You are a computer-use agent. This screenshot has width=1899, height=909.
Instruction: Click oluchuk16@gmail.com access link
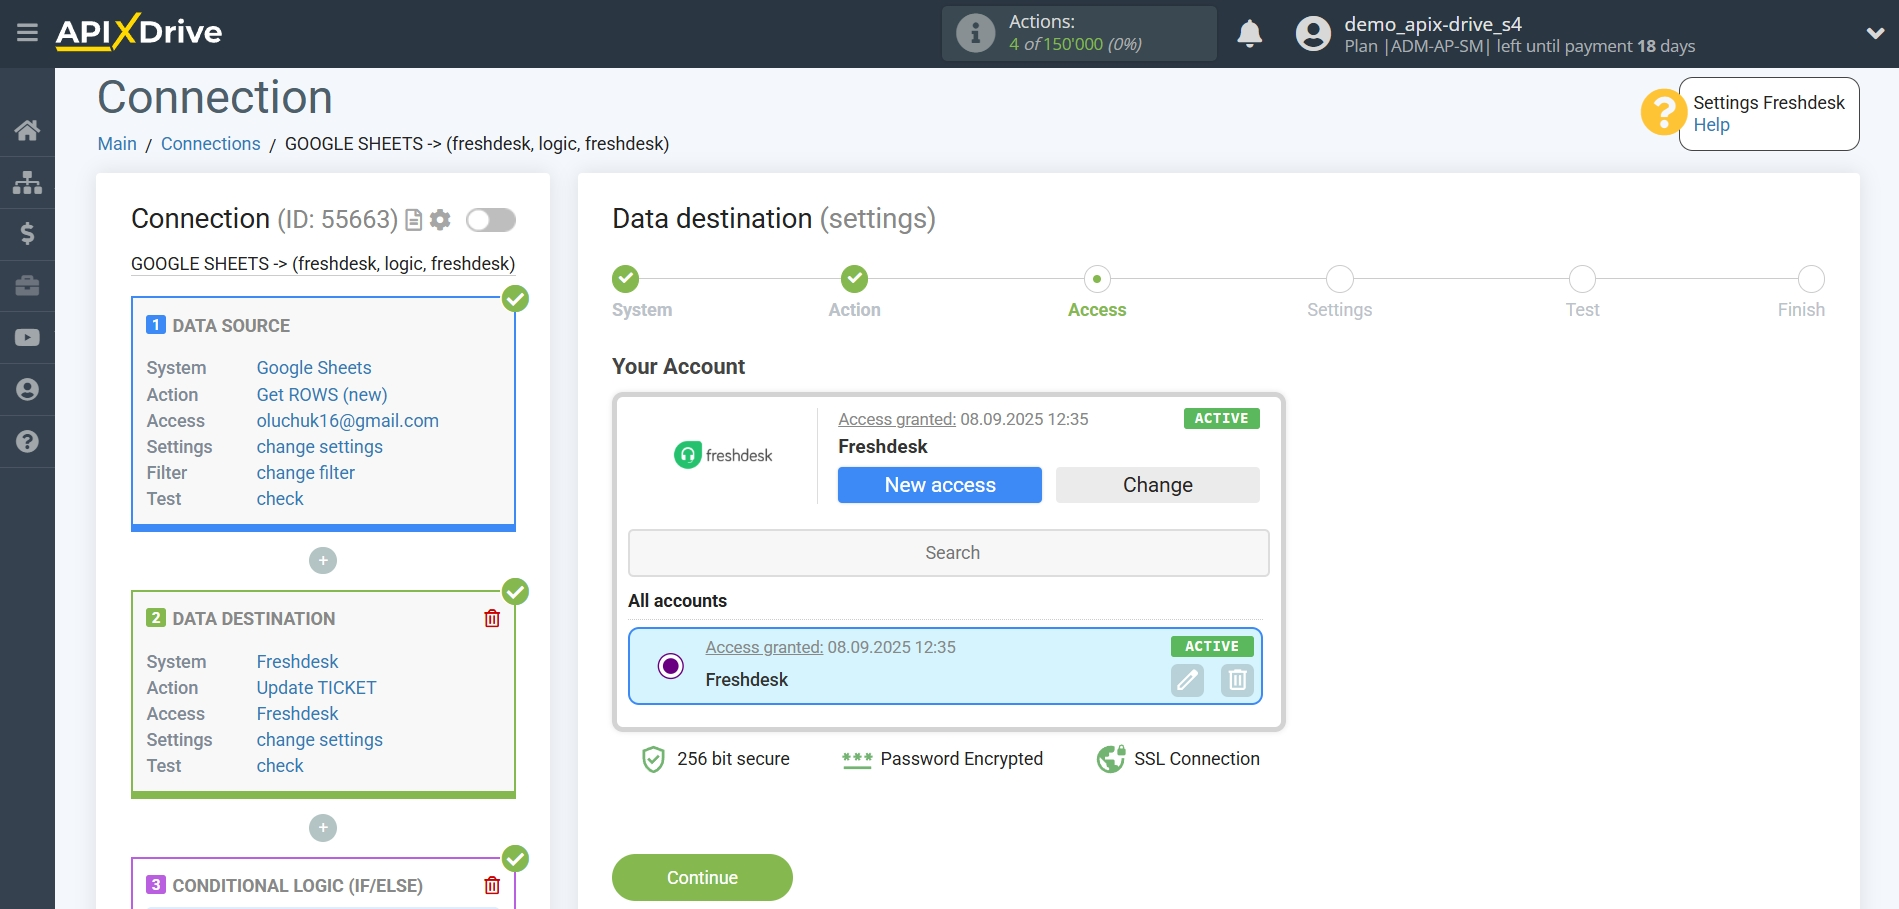click(347, 421)
